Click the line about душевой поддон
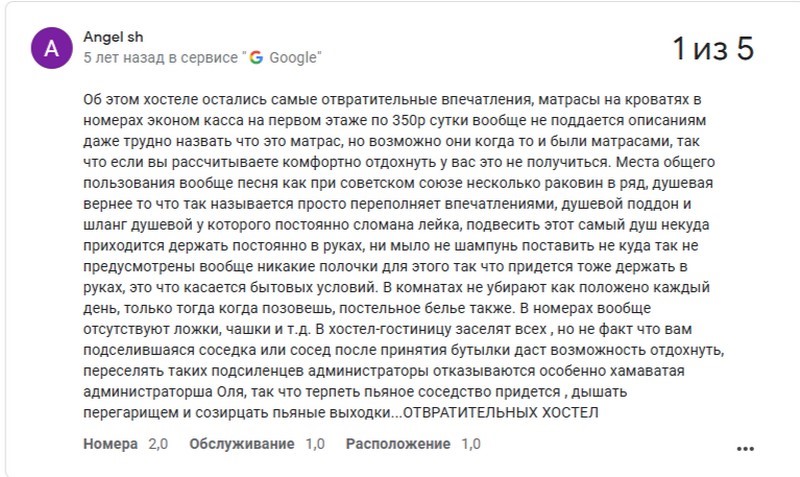The width and height of the screenshot is (800, 477). pyautogui.click(x=387, y=204)
